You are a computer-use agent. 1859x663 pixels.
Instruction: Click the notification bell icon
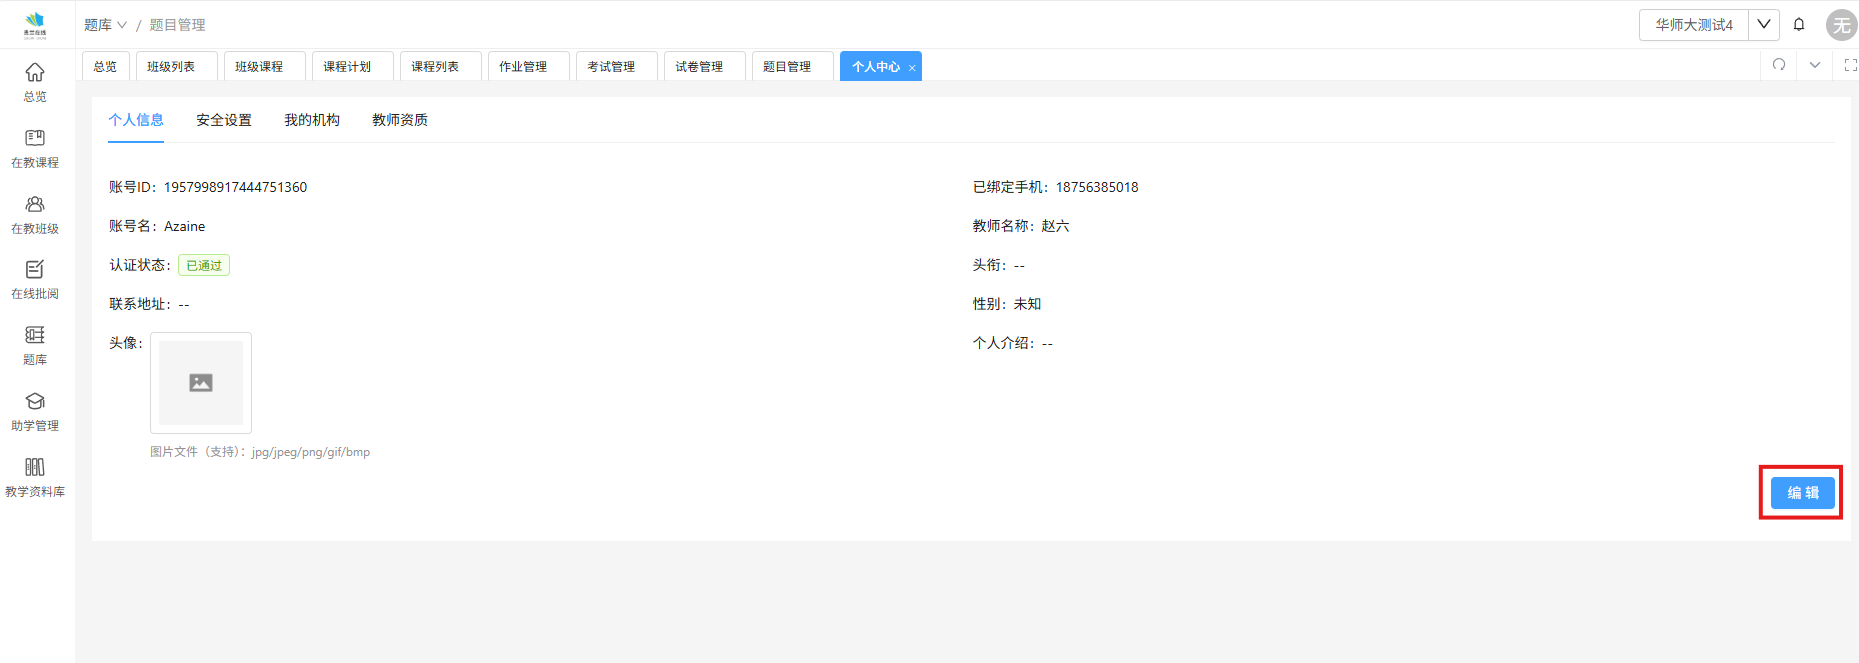pos(1799,25)
